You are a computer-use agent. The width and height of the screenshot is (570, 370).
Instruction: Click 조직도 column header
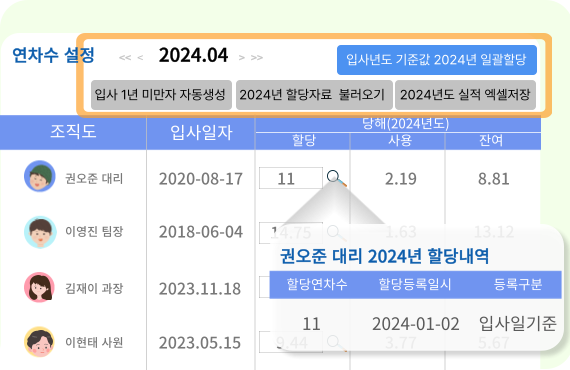[x=73, y=132]
